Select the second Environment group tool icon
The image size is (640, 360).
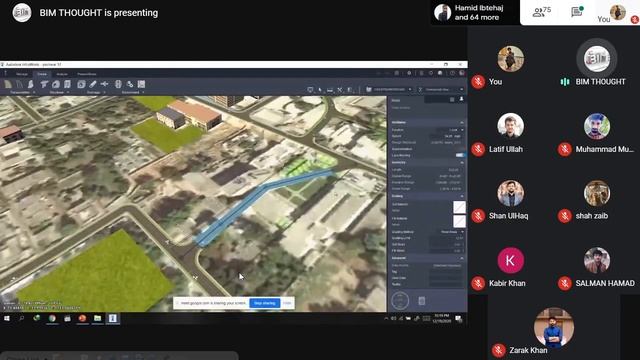pyautogui.click(x=130, y=84)
